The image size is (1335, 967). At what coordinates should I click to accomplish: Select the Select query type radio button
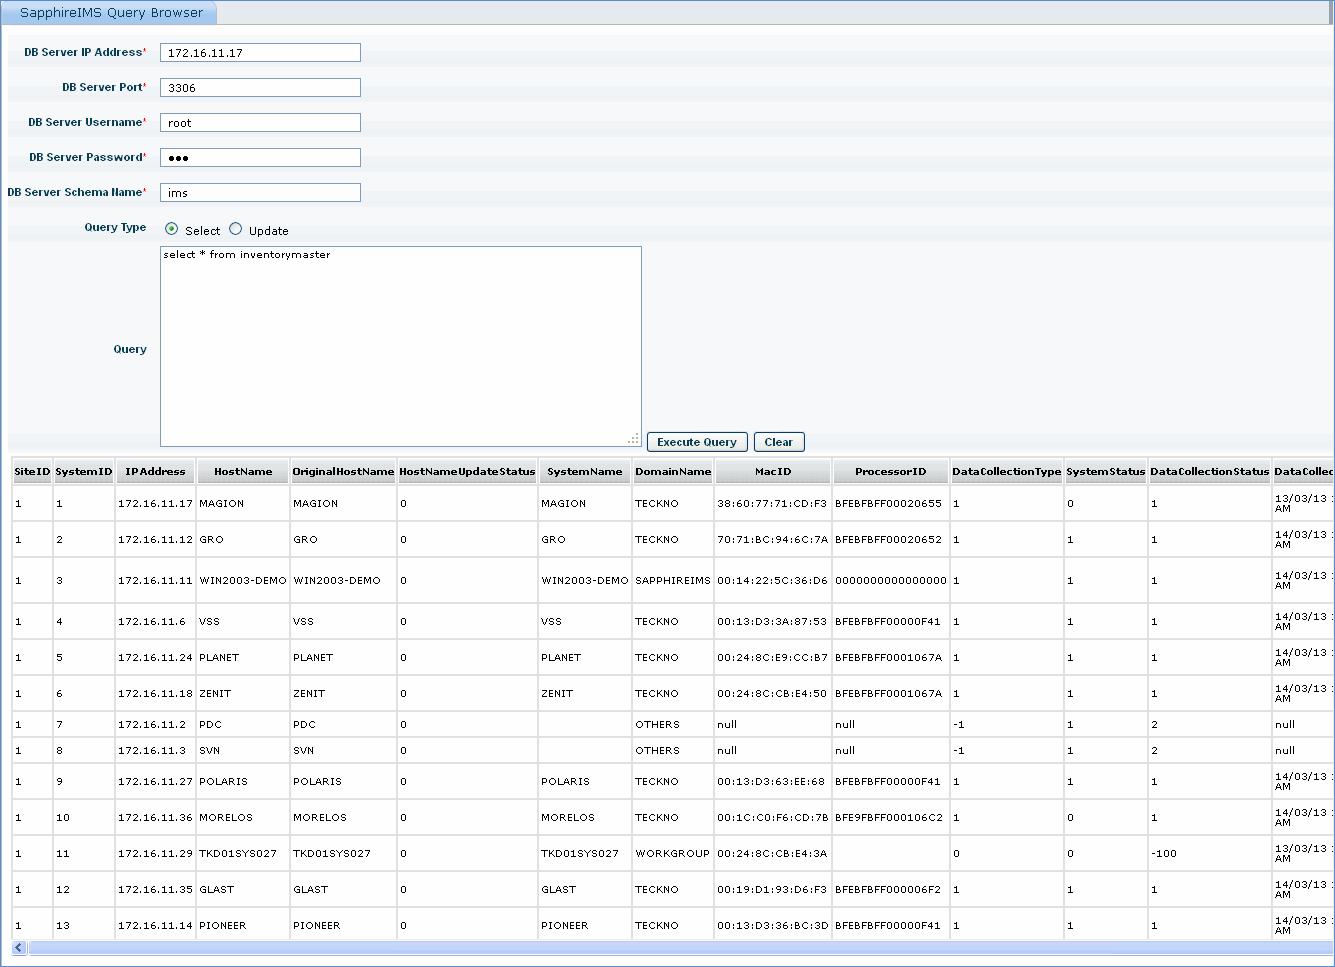pyautogui.click(x=172, y=229)
